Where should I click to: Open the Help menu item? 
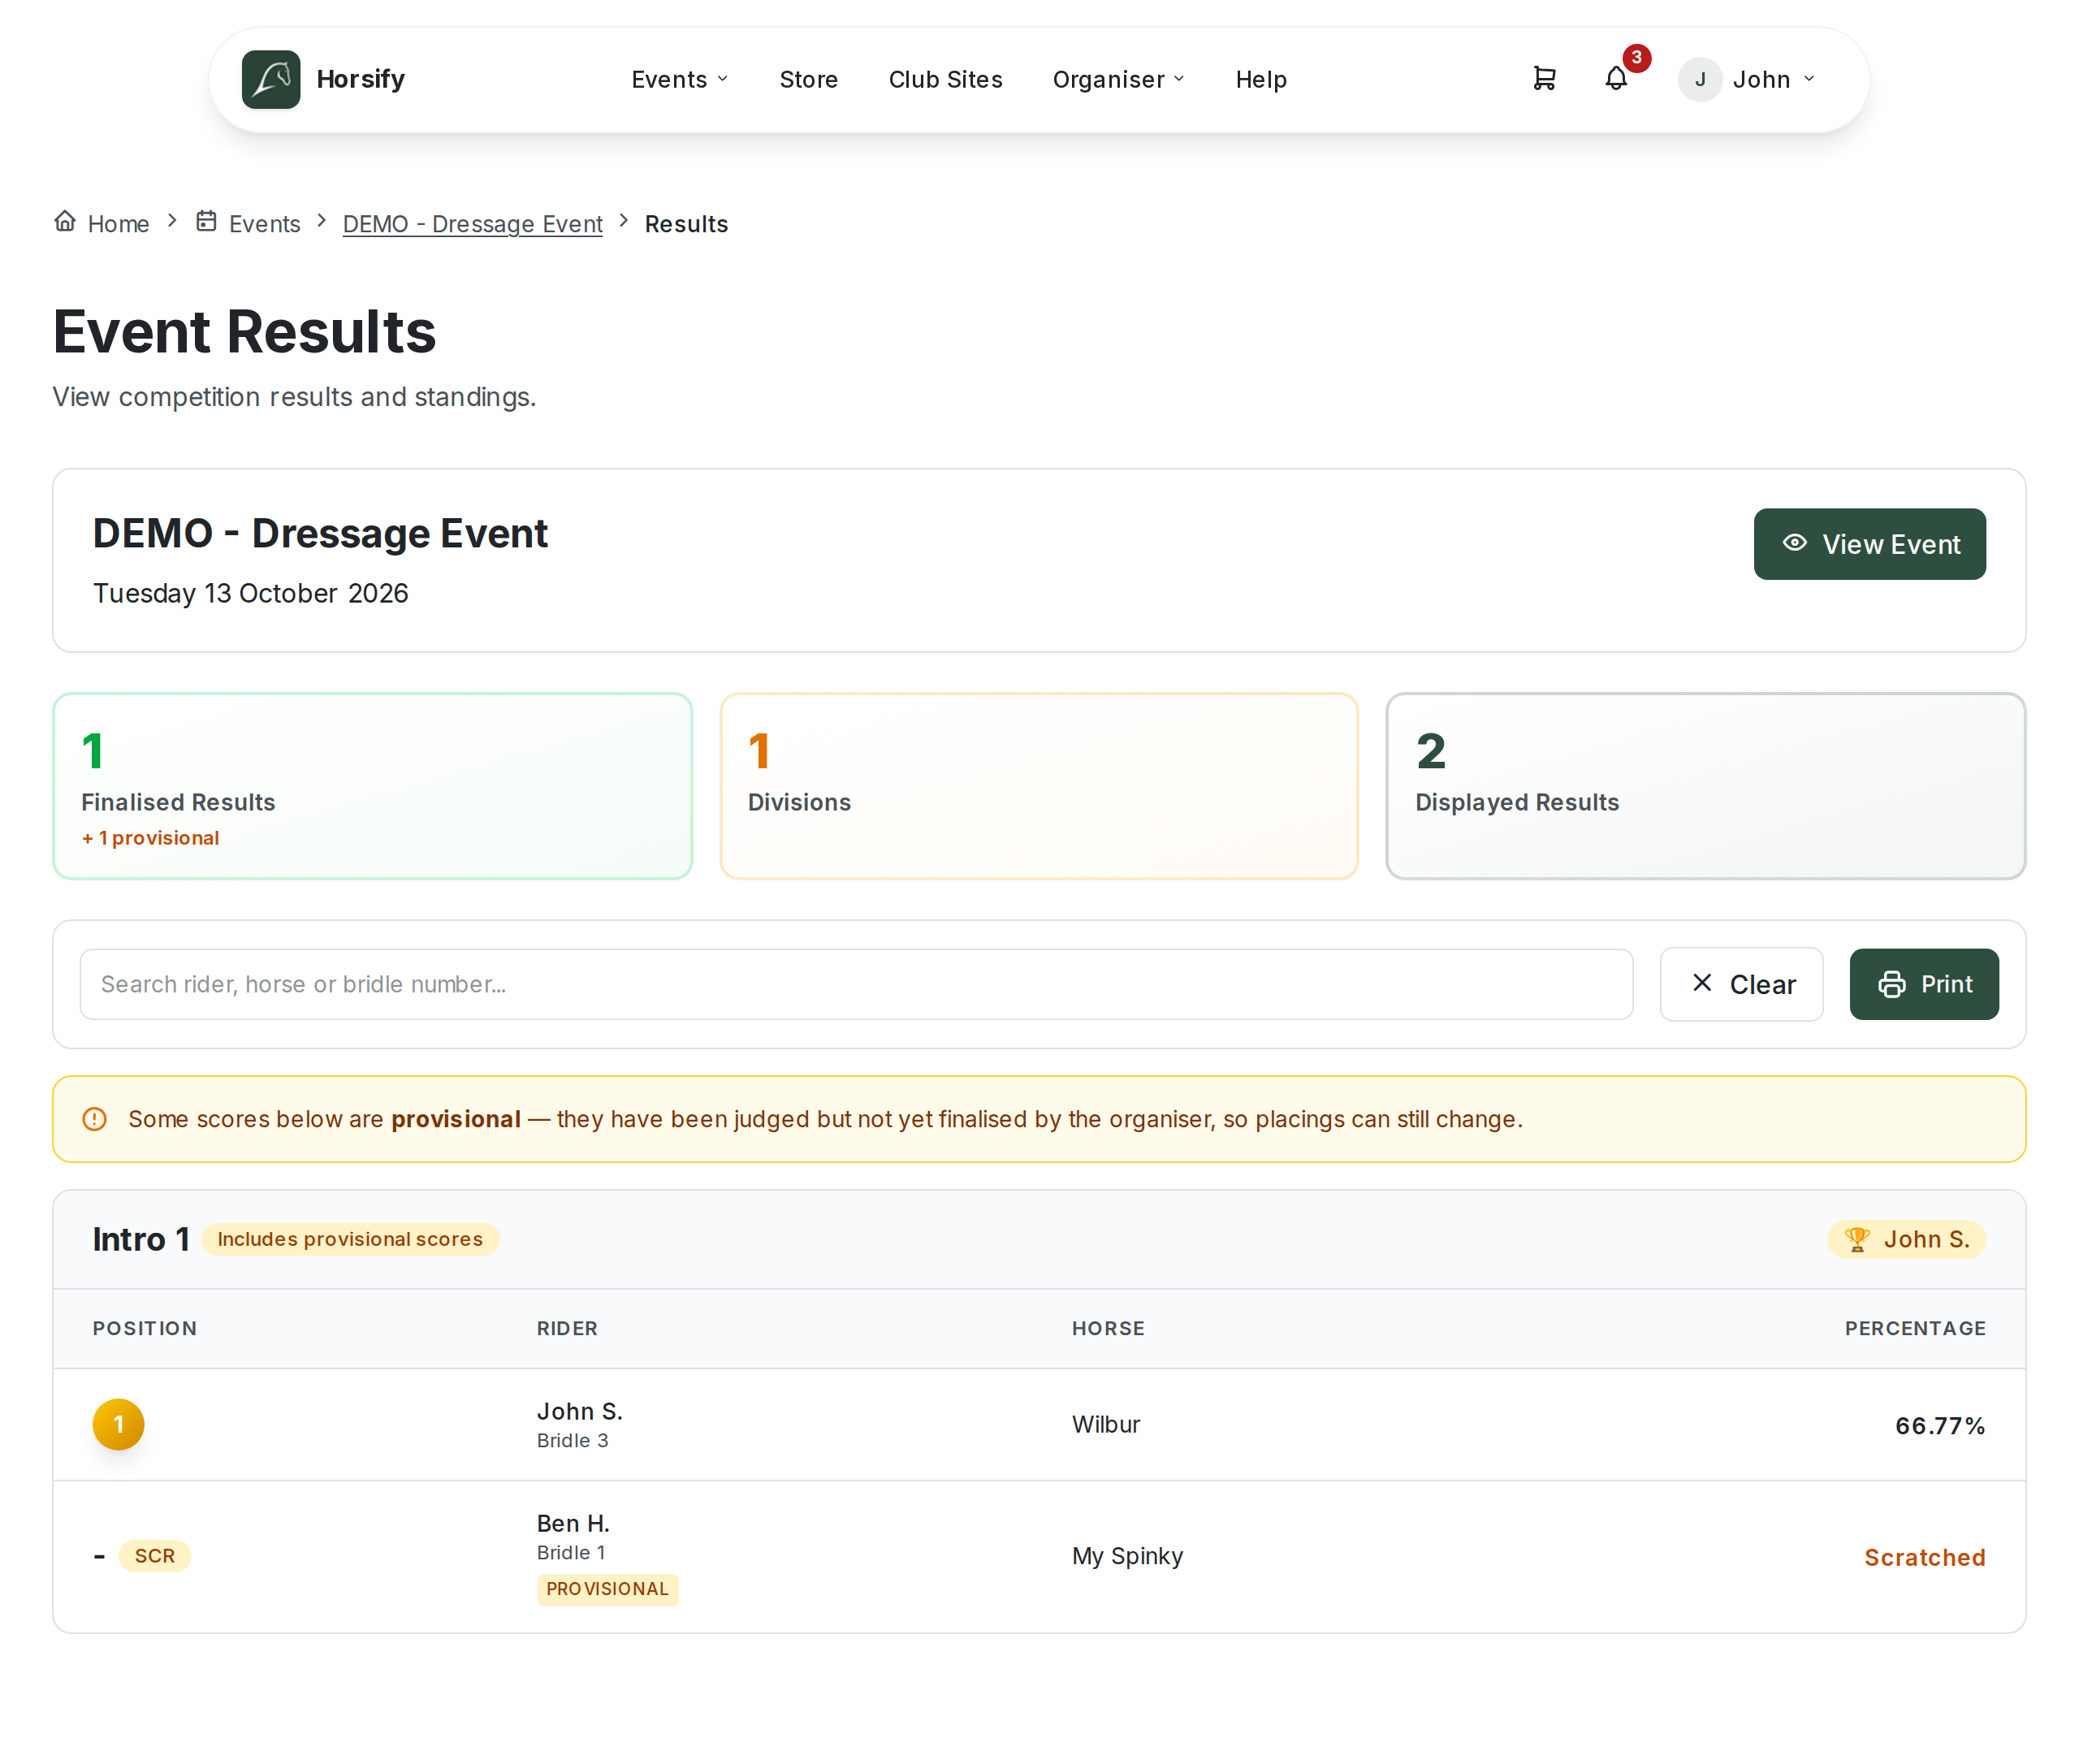pos(1261,79)
